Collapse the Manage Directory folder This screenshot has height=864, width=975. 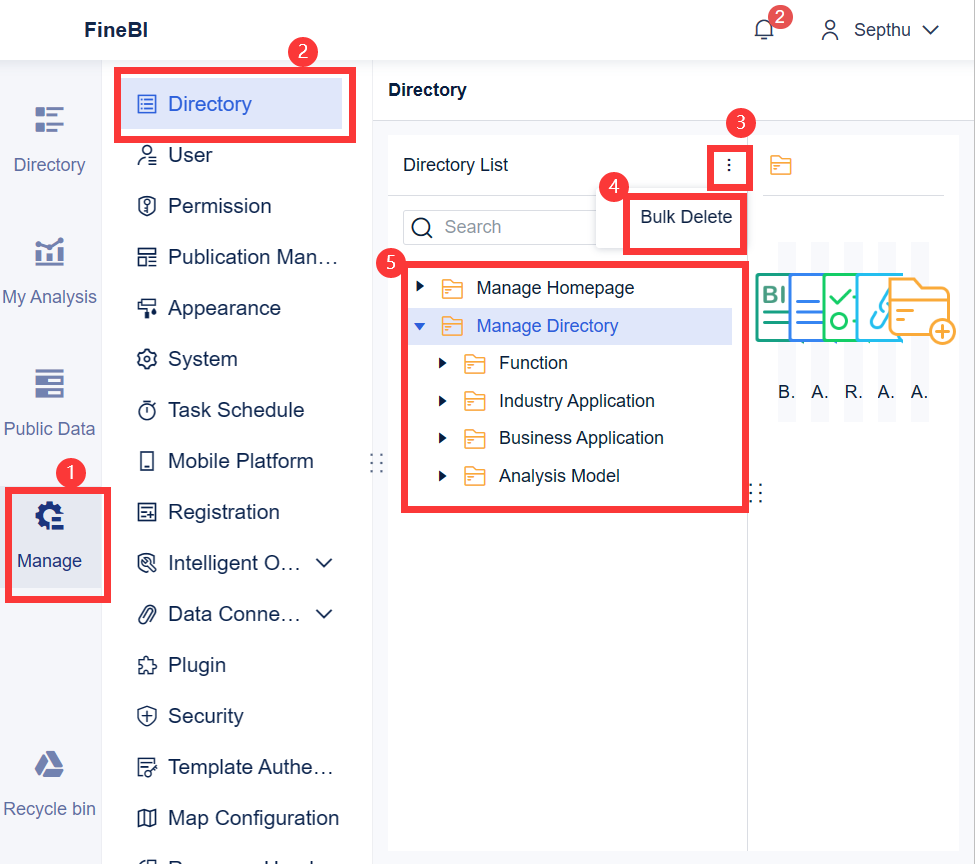pos(420,326)
